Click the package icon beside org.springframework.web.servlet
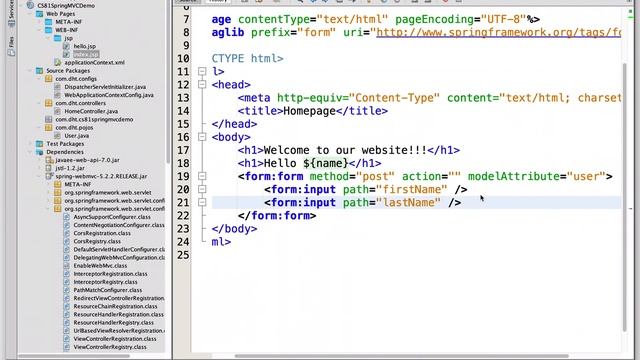The image size is (640, 360). (58, 192)
